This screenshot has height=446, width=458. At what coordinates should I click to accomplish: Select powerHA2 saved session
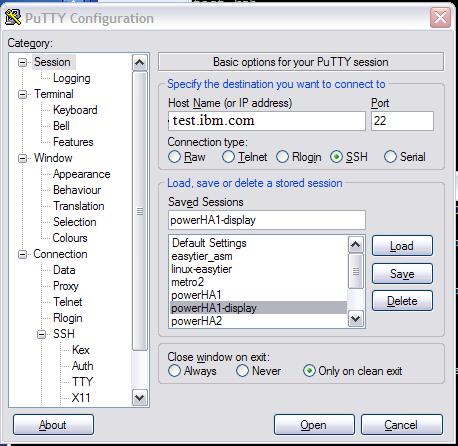tap(259, 321)
